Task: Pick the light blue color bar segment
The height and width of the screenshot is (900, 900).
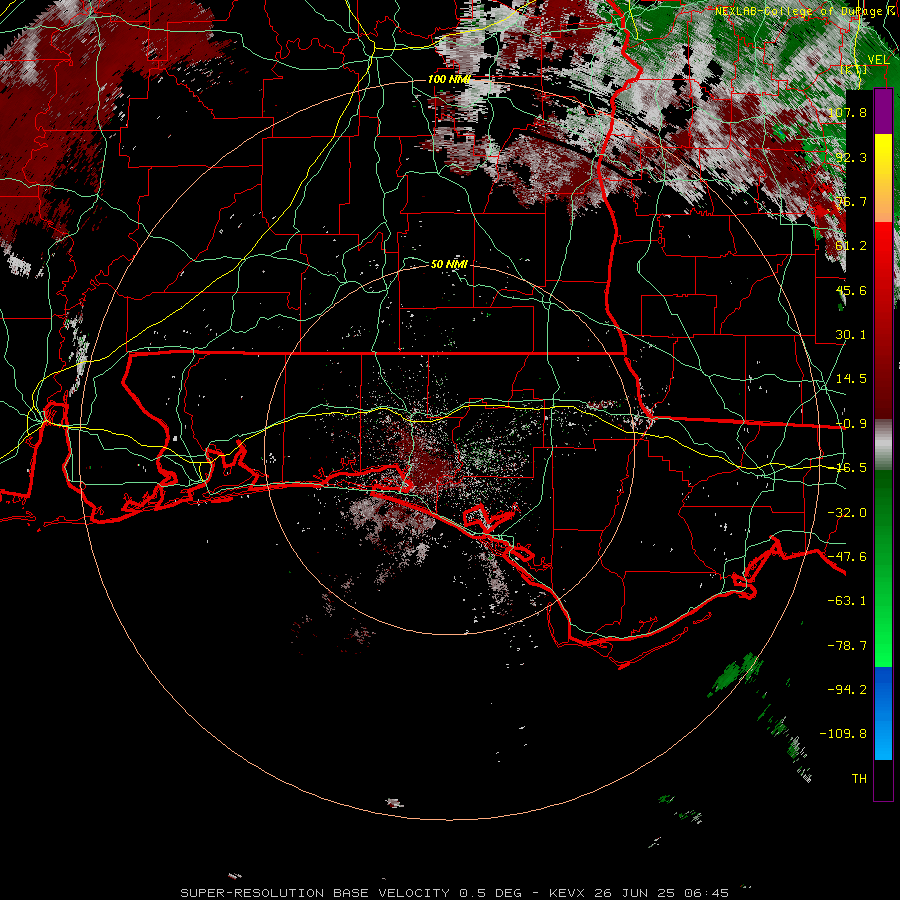Action: click(x=883, y=740)
